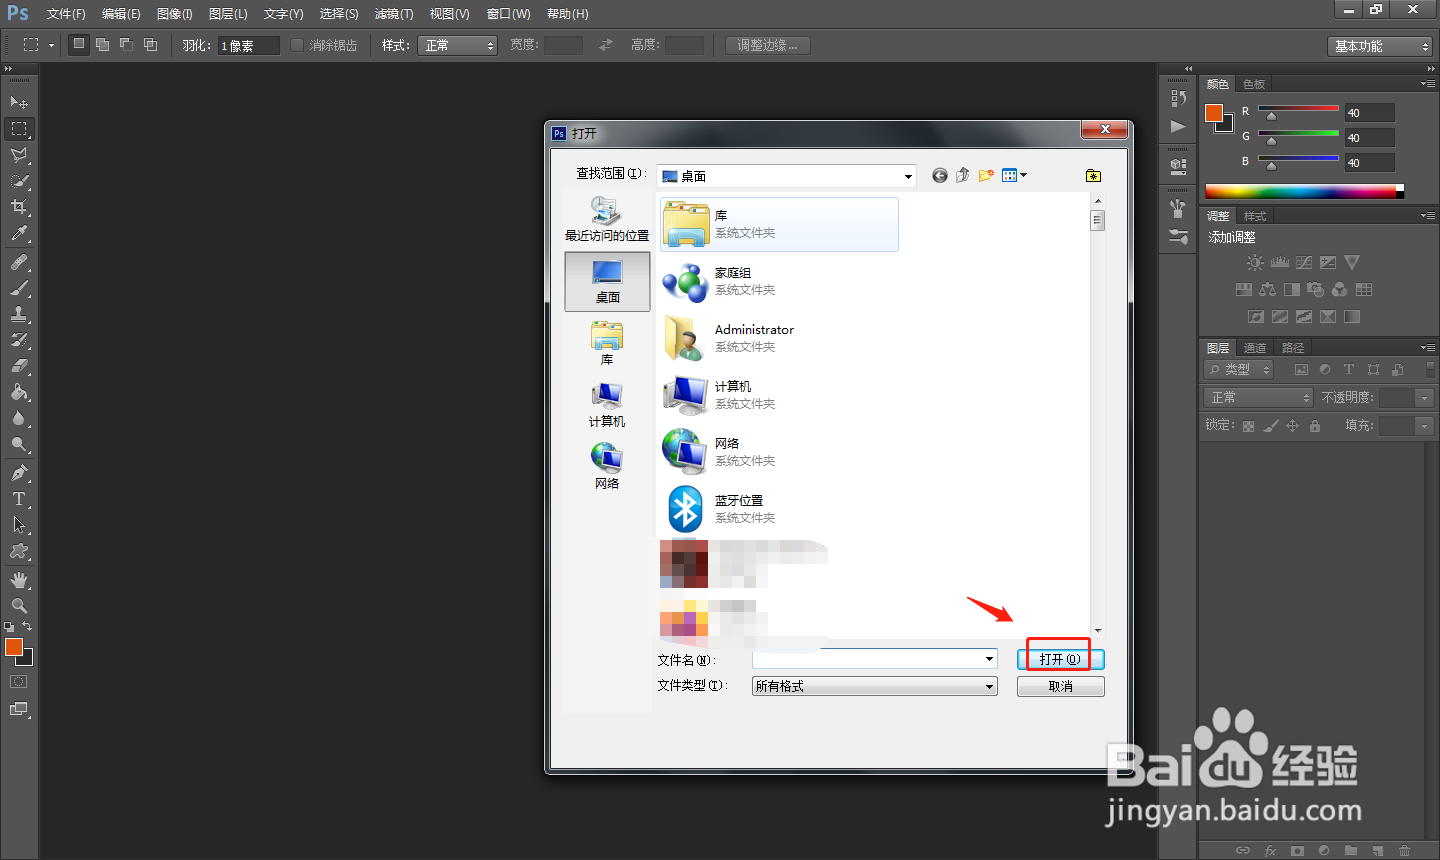Select the Healing Brush tool
This screenshot has width=1440, height=860.
[19, 262]
